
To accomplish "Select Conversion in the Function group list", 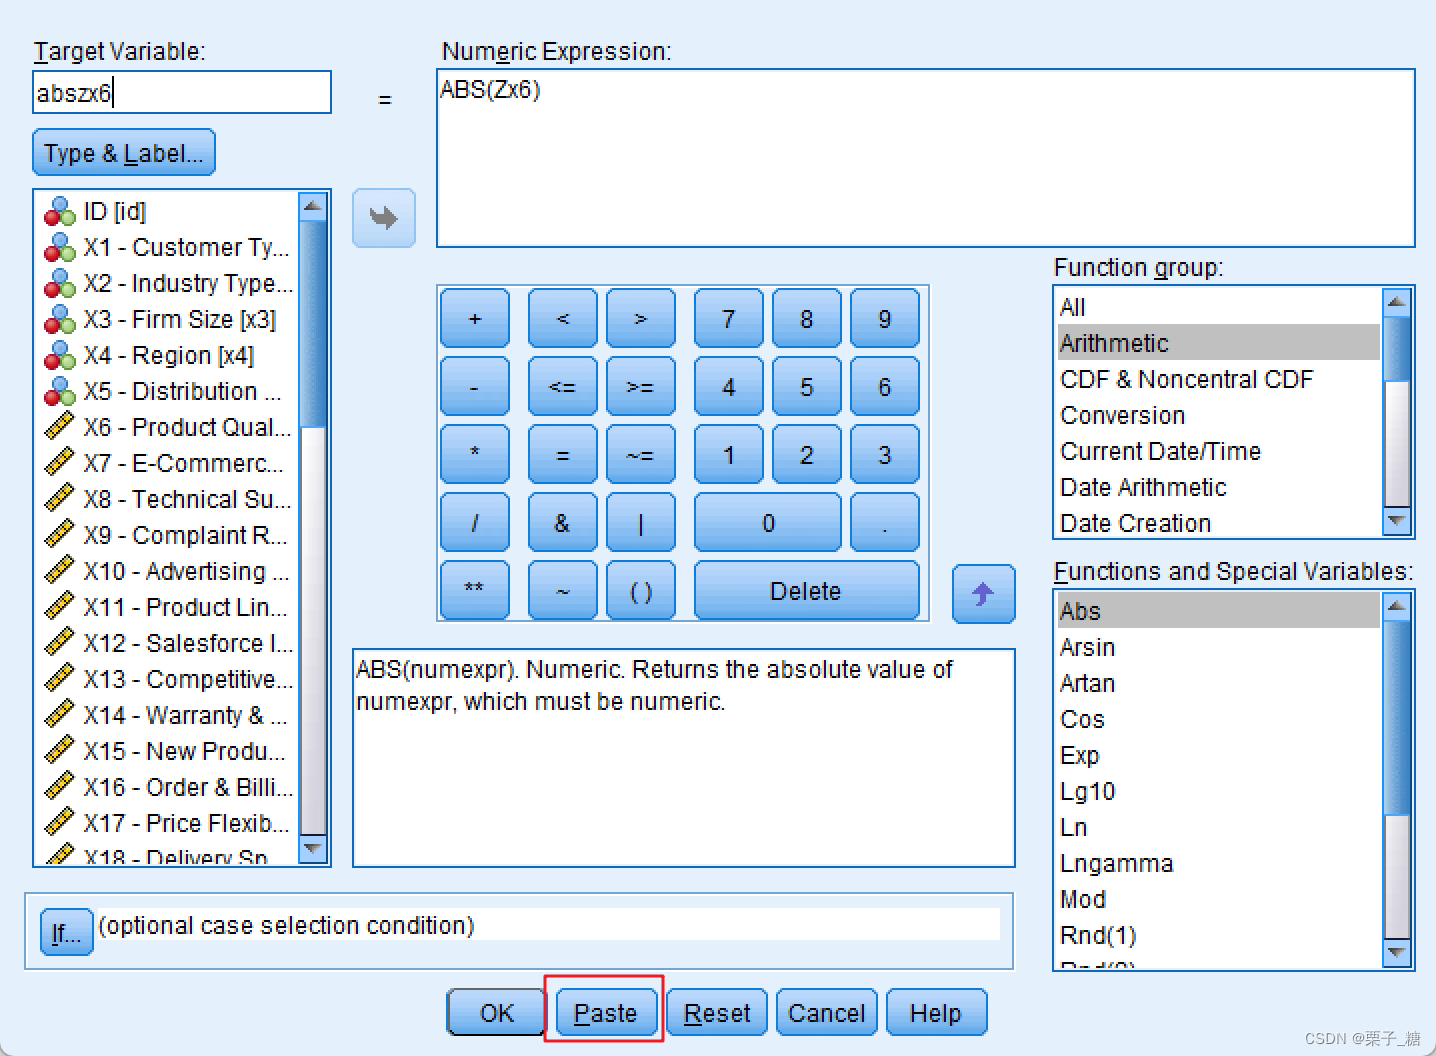I will [1122, 415].
